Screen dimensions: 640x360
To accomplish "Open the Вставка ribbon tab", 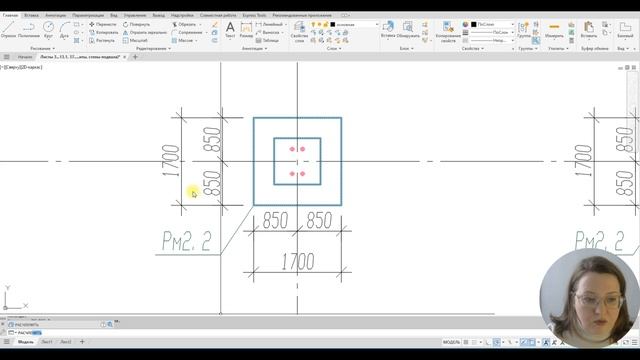I will (x=31, y=15).
